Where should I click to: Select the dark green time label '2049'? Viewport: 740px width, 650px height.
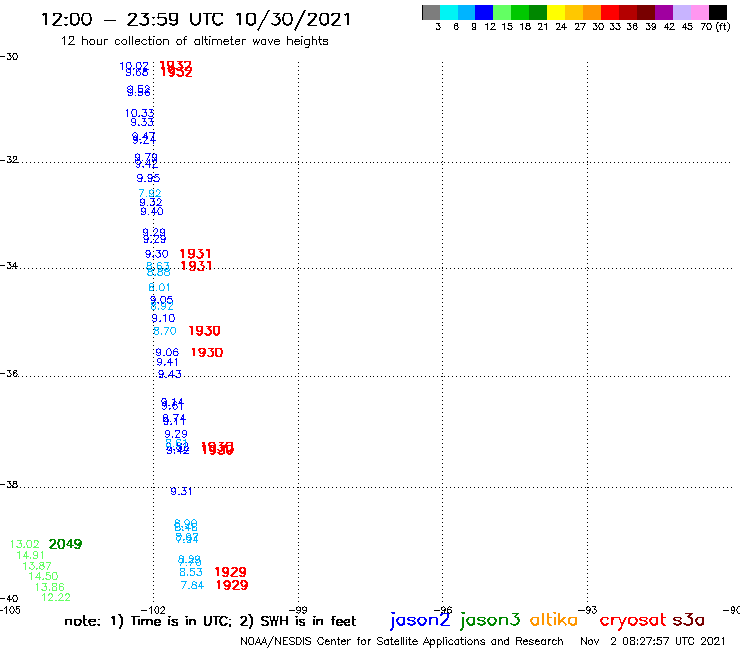tap(65, 544)
